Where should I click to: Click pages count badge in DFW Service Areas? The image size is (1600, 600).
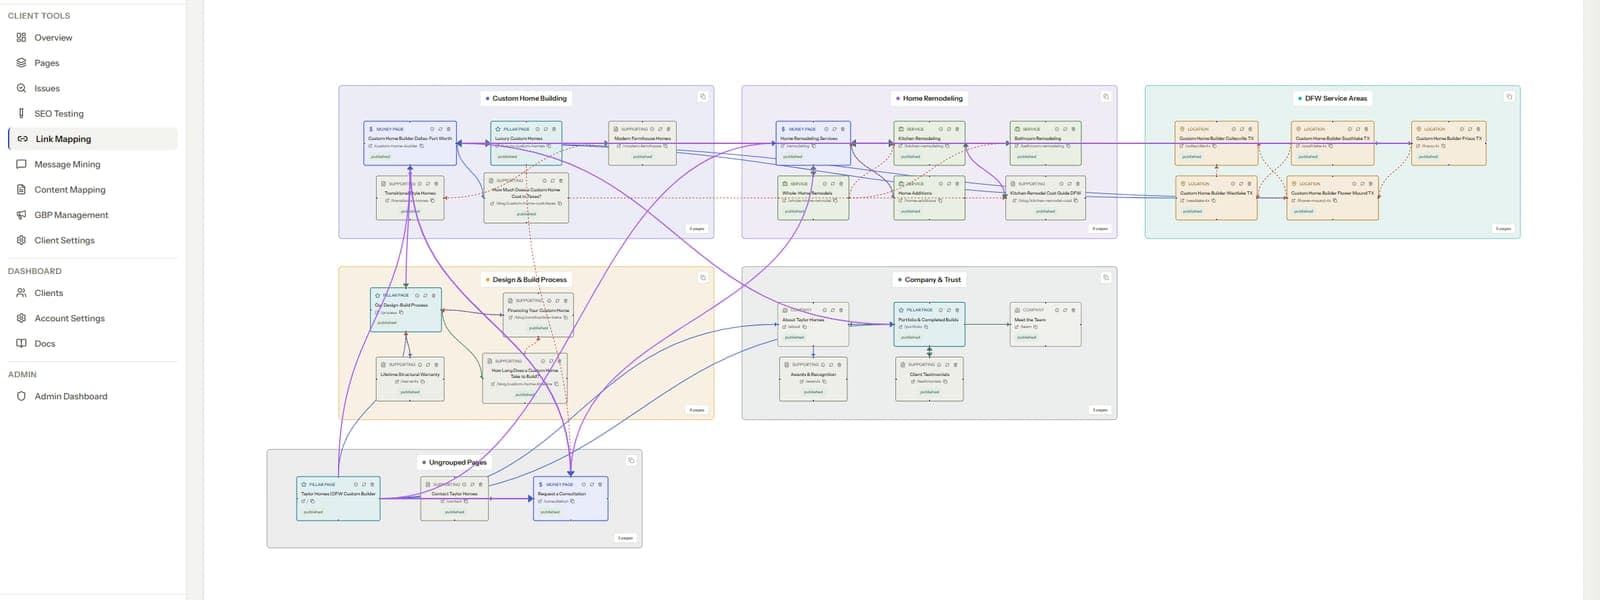[1502, 228]
